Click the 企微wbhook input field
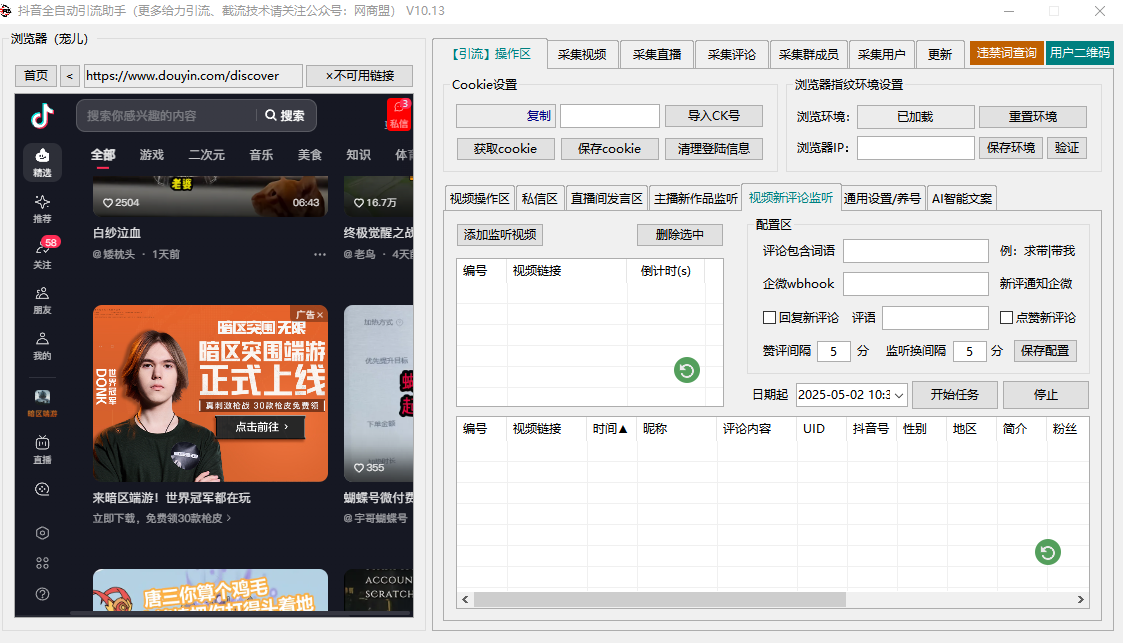Screen dimensions: 1123x643 915,284
